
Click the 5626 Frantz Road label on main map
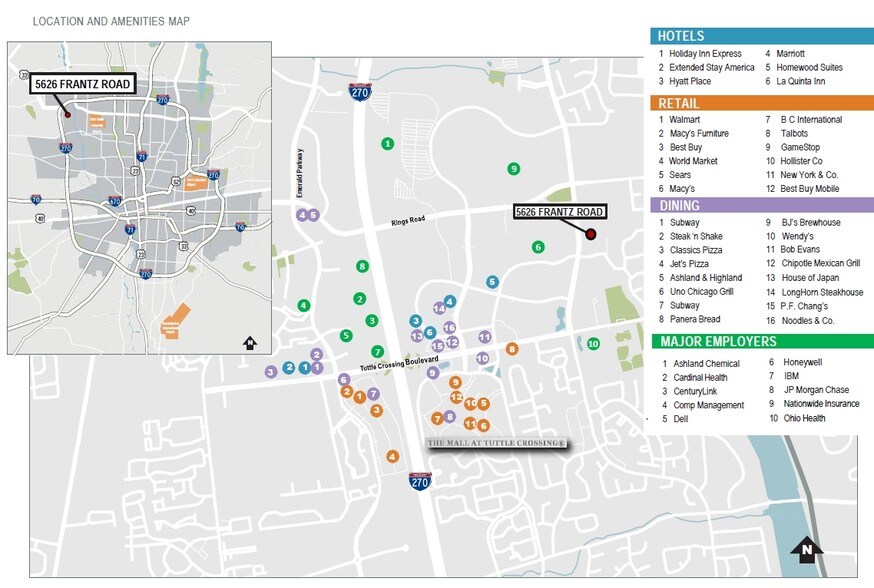560,212
